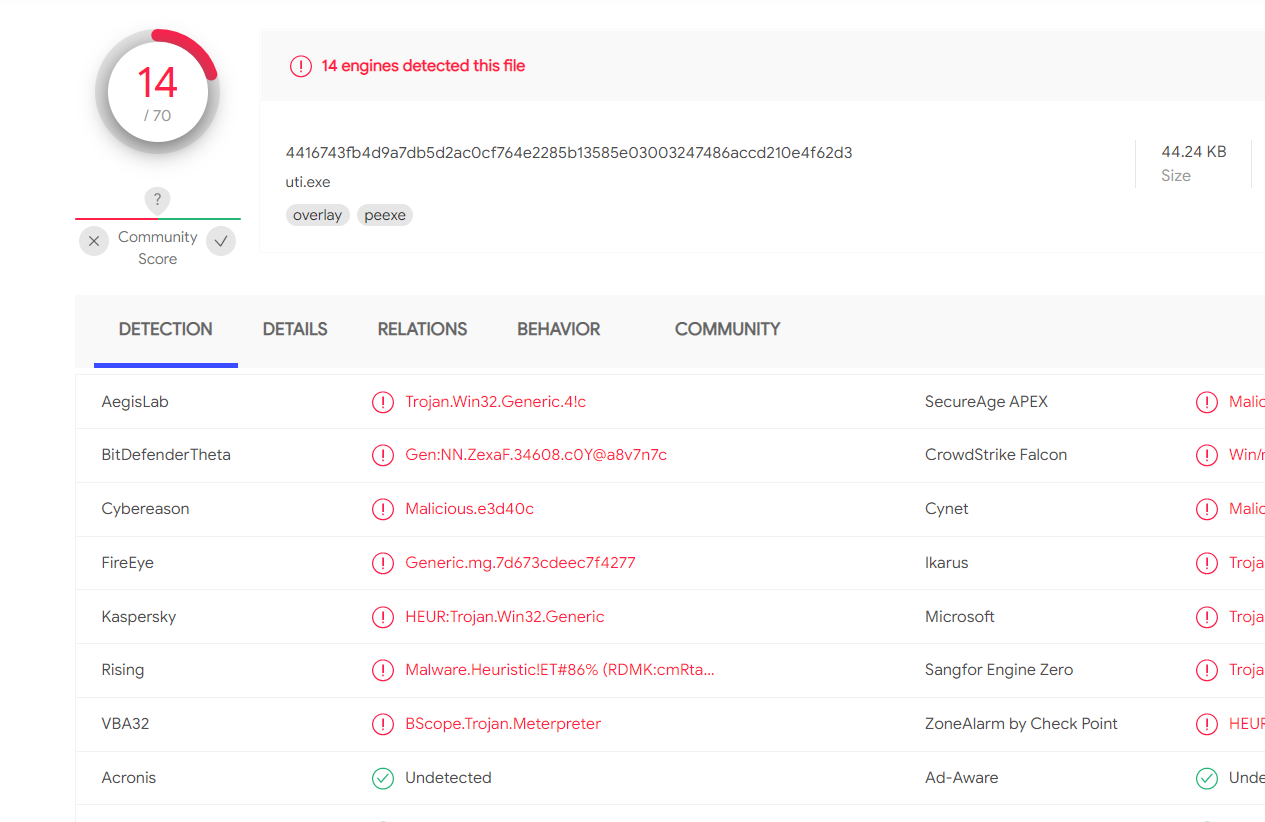
Task: Click the file name uti.exe
Action: (308, 182)
